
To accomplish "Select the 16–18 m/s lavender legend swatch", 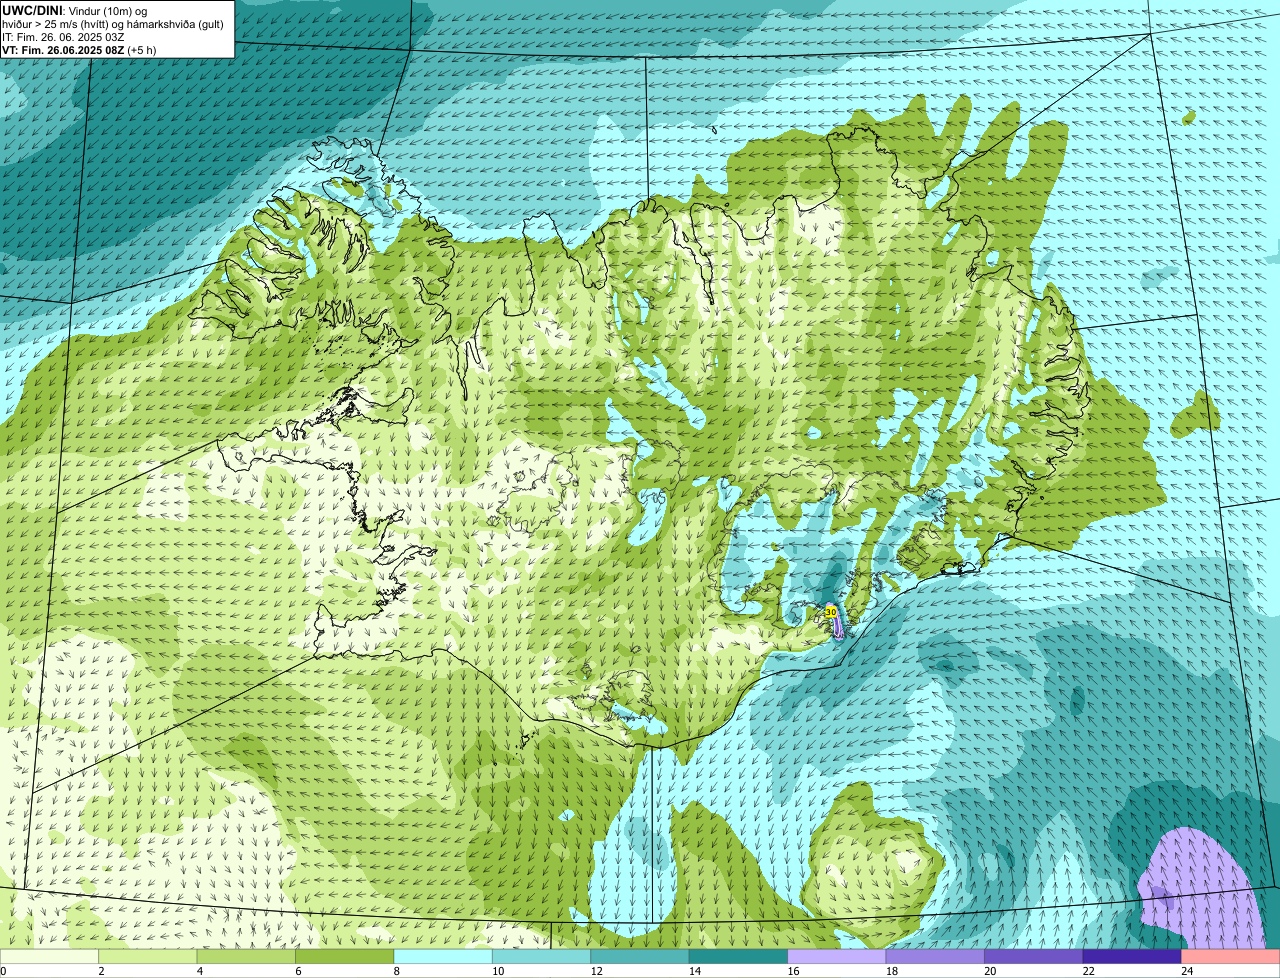I will coord(837,957).
